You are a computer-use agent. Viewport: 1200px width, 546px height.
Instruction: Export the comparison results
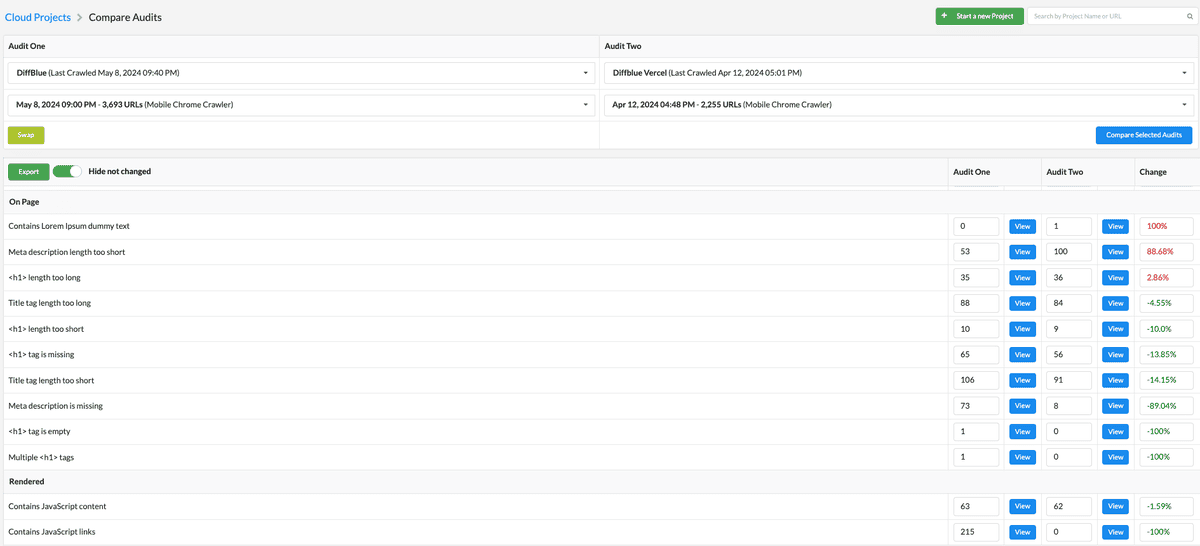click(x=29, y=172)
